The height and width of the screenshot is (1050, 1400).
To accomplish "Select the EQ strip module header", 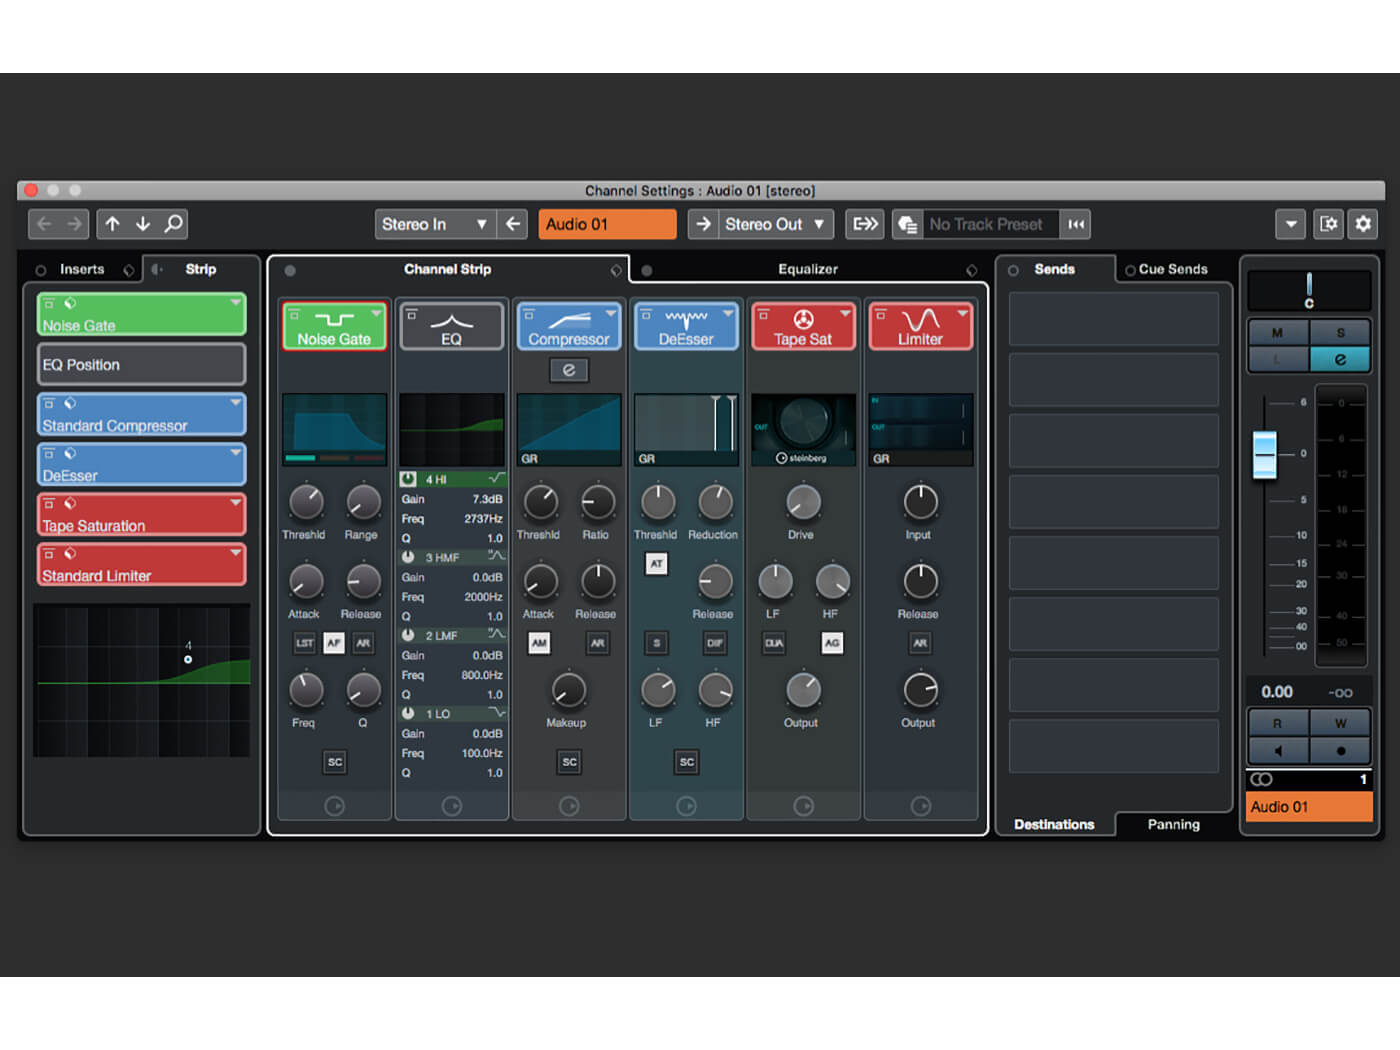I will pos(452,326).
